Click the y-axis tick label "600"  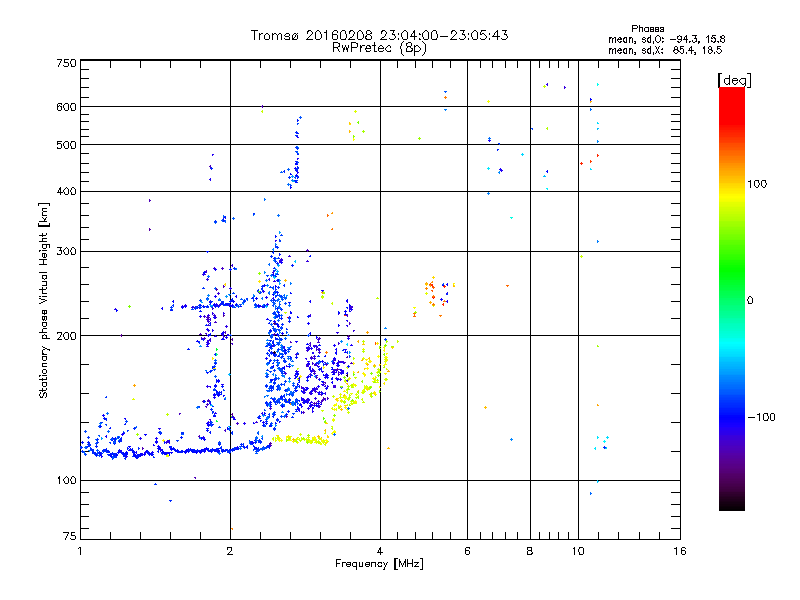[66, 107]
